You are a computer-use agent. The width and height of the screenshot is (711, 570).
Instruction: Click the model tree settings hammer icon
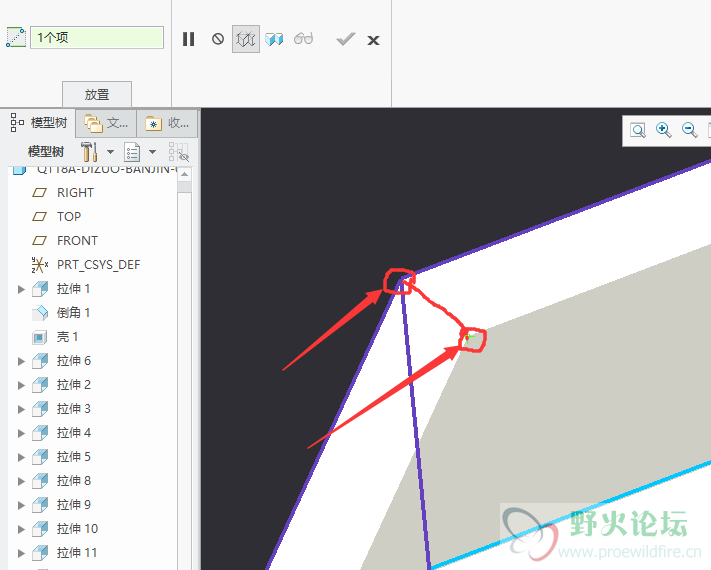click(89, 151)
